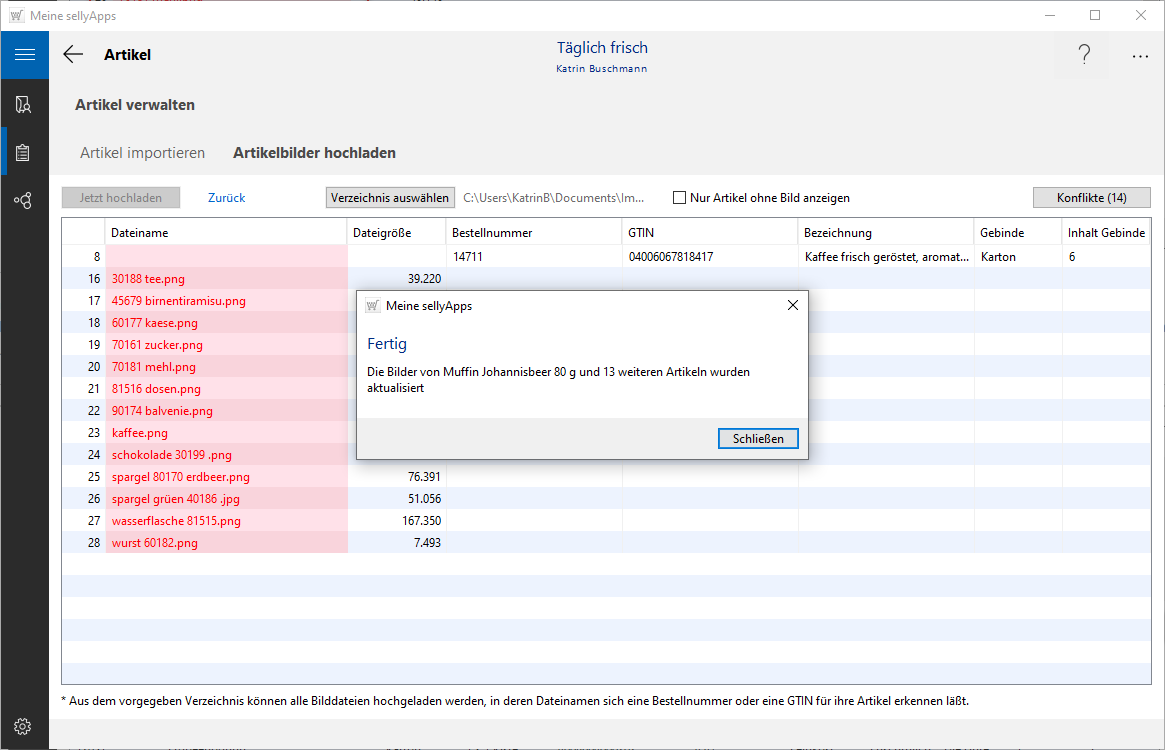Click the question mark help icon
The height and width of the screenshot is (750, 1165).
point(1084,55)
